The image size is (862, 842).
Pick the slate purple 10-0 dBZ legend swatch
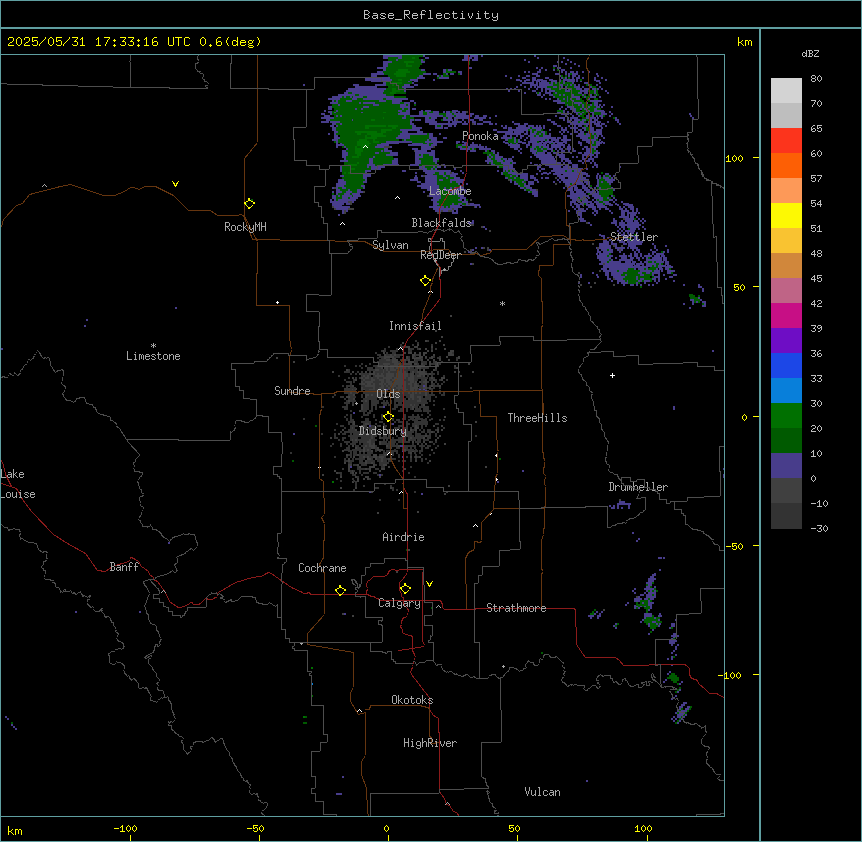pos(786,466)
